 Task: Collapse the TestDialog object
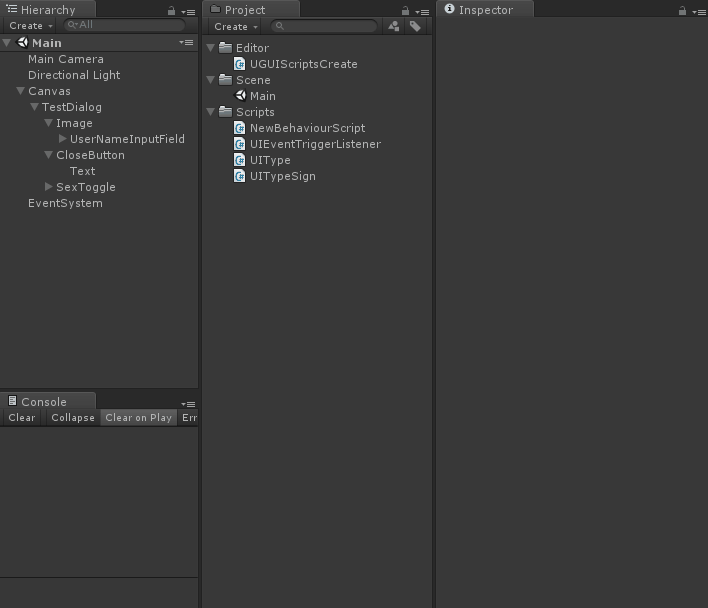click(34, 107)
